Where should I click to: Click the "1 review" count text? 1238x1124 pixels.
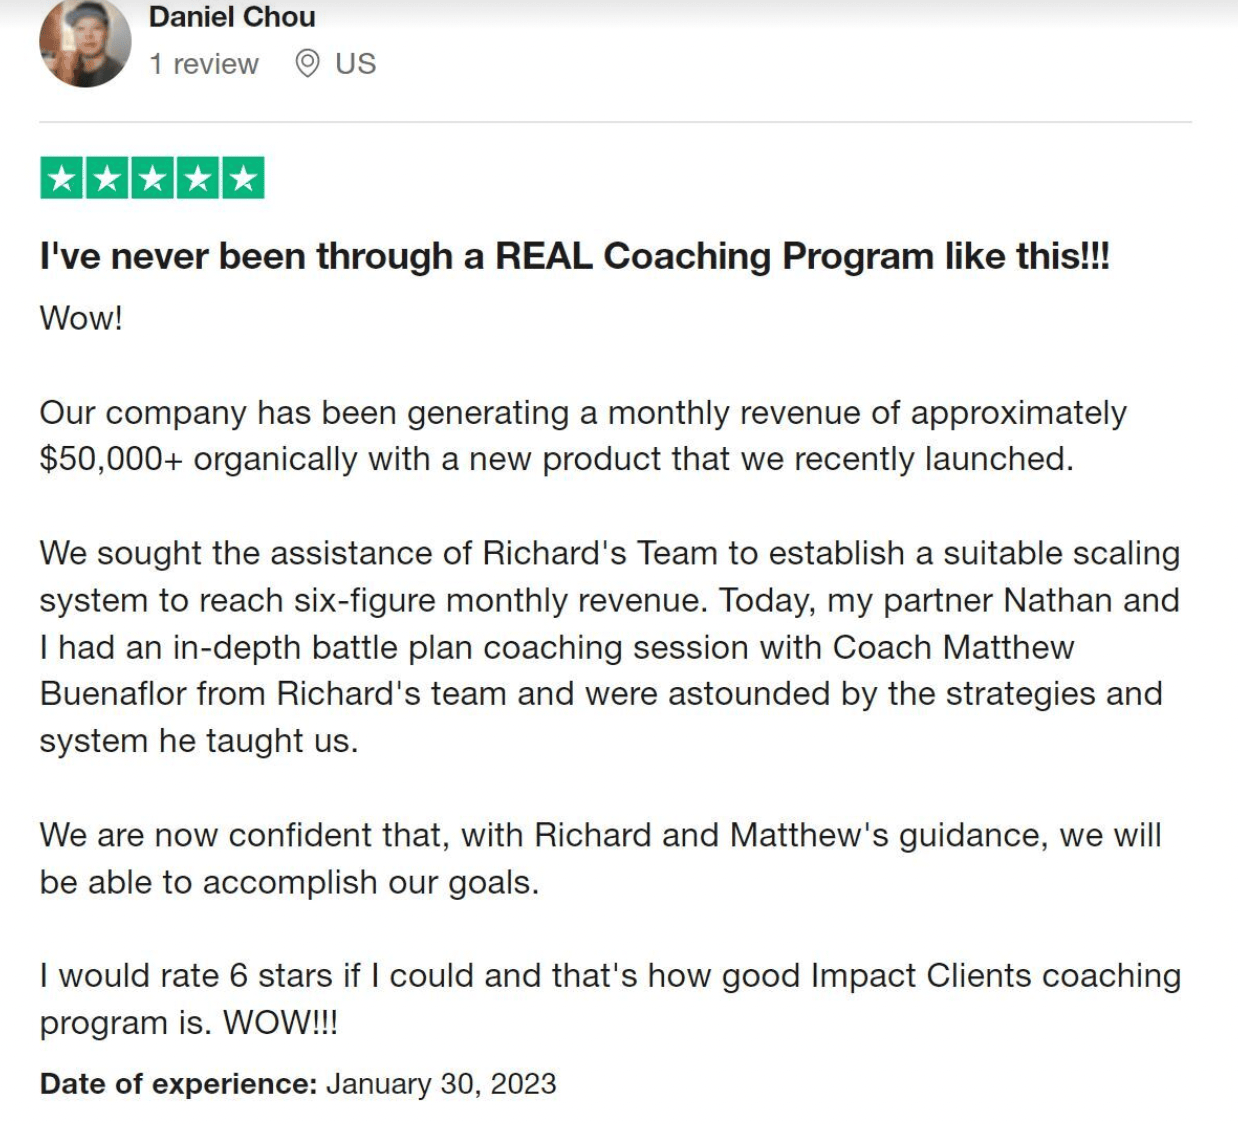coord(204,64)
